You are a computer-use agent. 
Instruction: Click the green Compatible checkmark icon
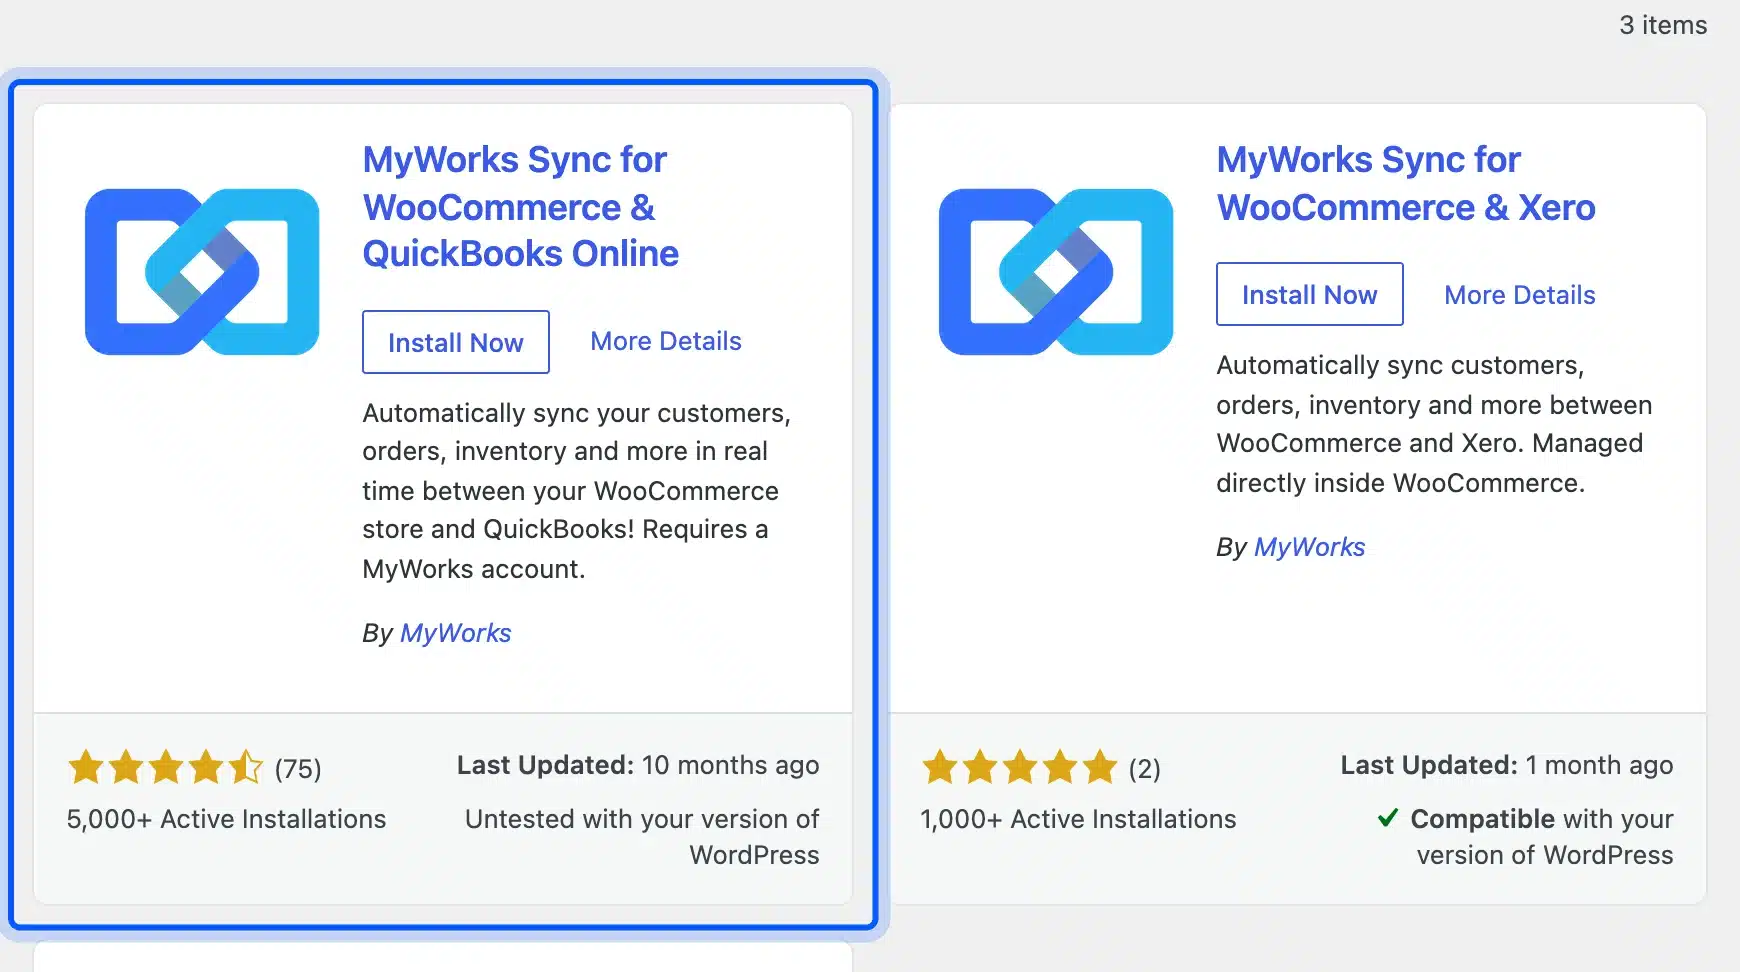pos(1388,818)
